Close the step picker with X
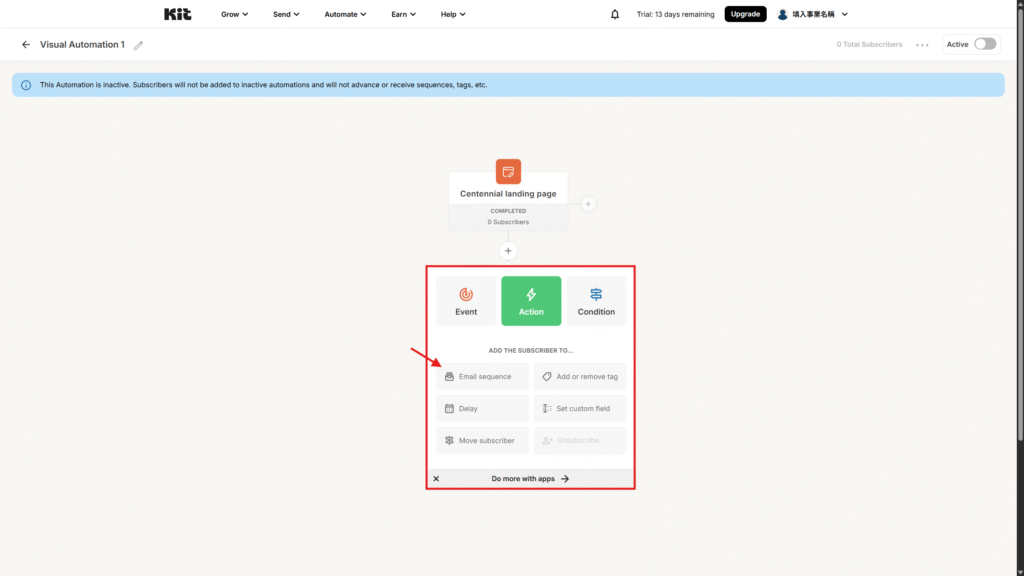1024x576 pixels. coord(436,479)
